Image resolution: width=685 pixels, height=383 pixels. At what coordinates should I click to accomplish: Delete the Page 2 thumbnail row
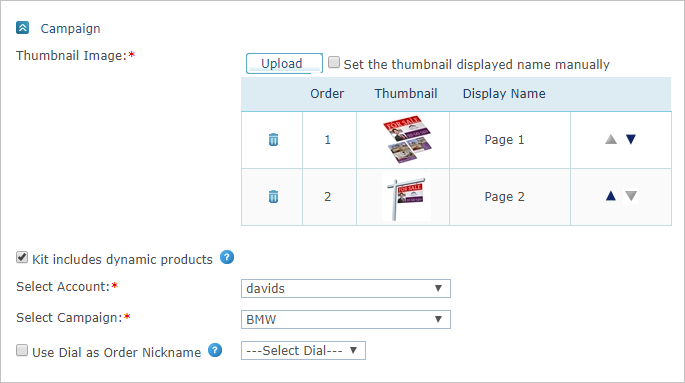point(273,197)
